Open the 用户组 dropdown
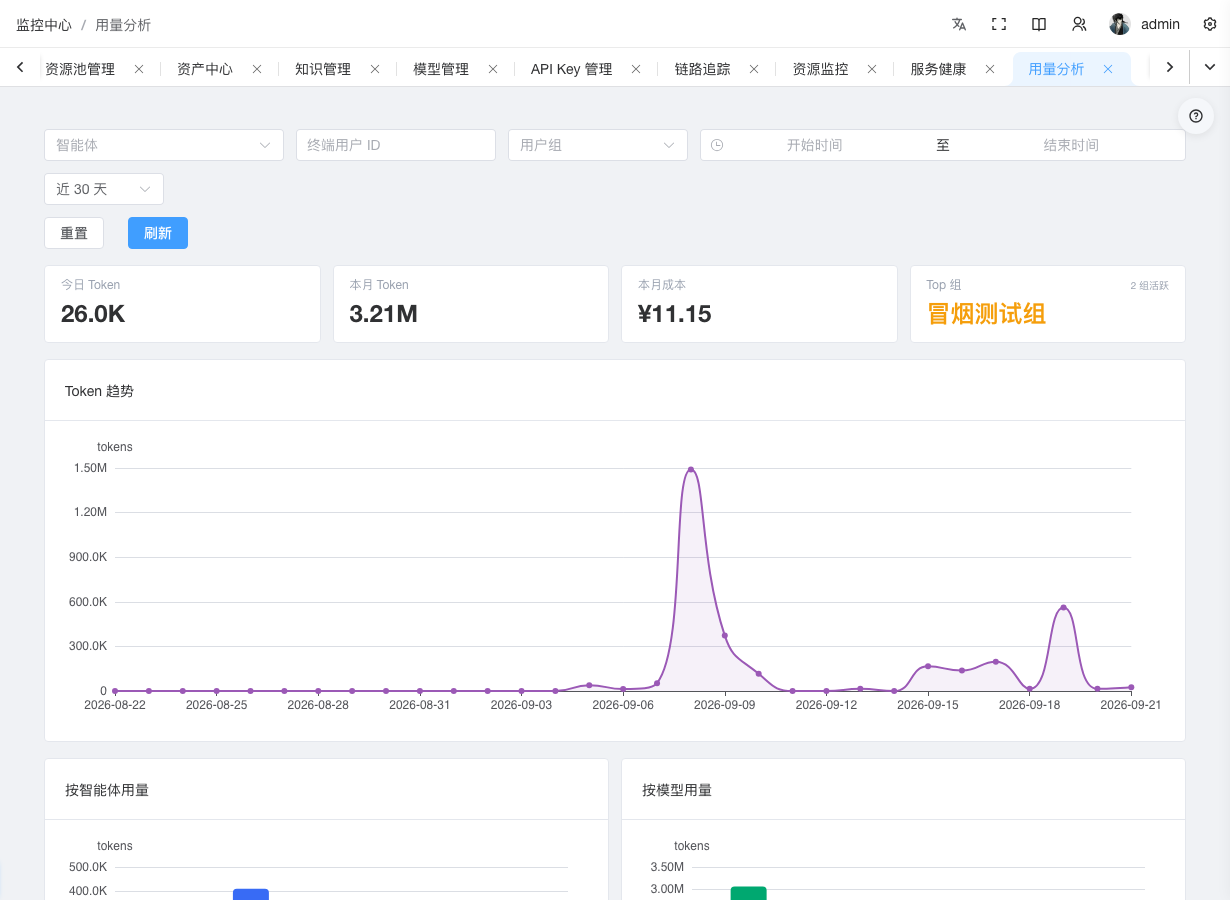Viewport: 1230px width, 900px height. click(598, 145)
